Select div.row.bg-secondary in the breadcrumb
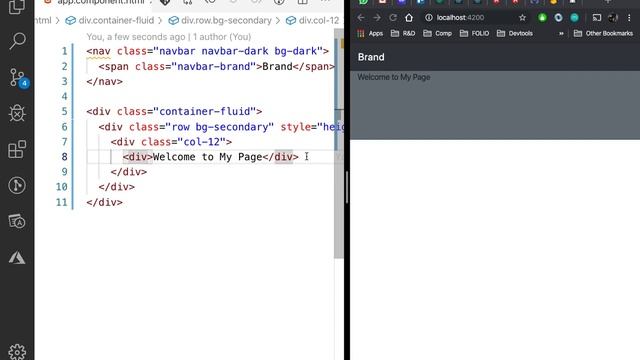Viewport: 640px width, 360px height. coord(220,20)
